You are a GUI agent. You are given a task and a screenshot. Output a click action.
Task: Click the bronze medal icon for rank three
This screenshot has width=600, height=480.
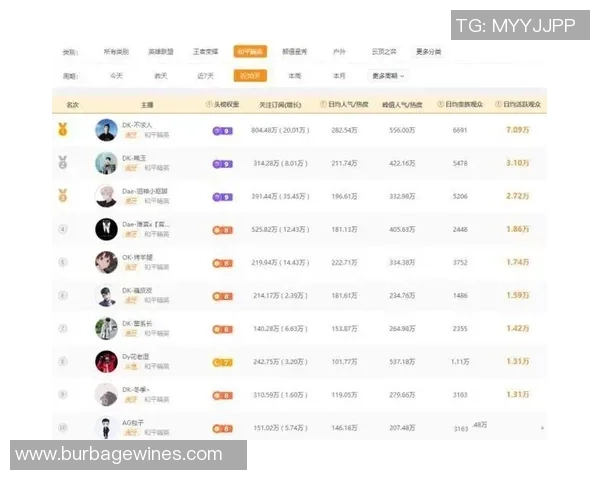point(62,195)
